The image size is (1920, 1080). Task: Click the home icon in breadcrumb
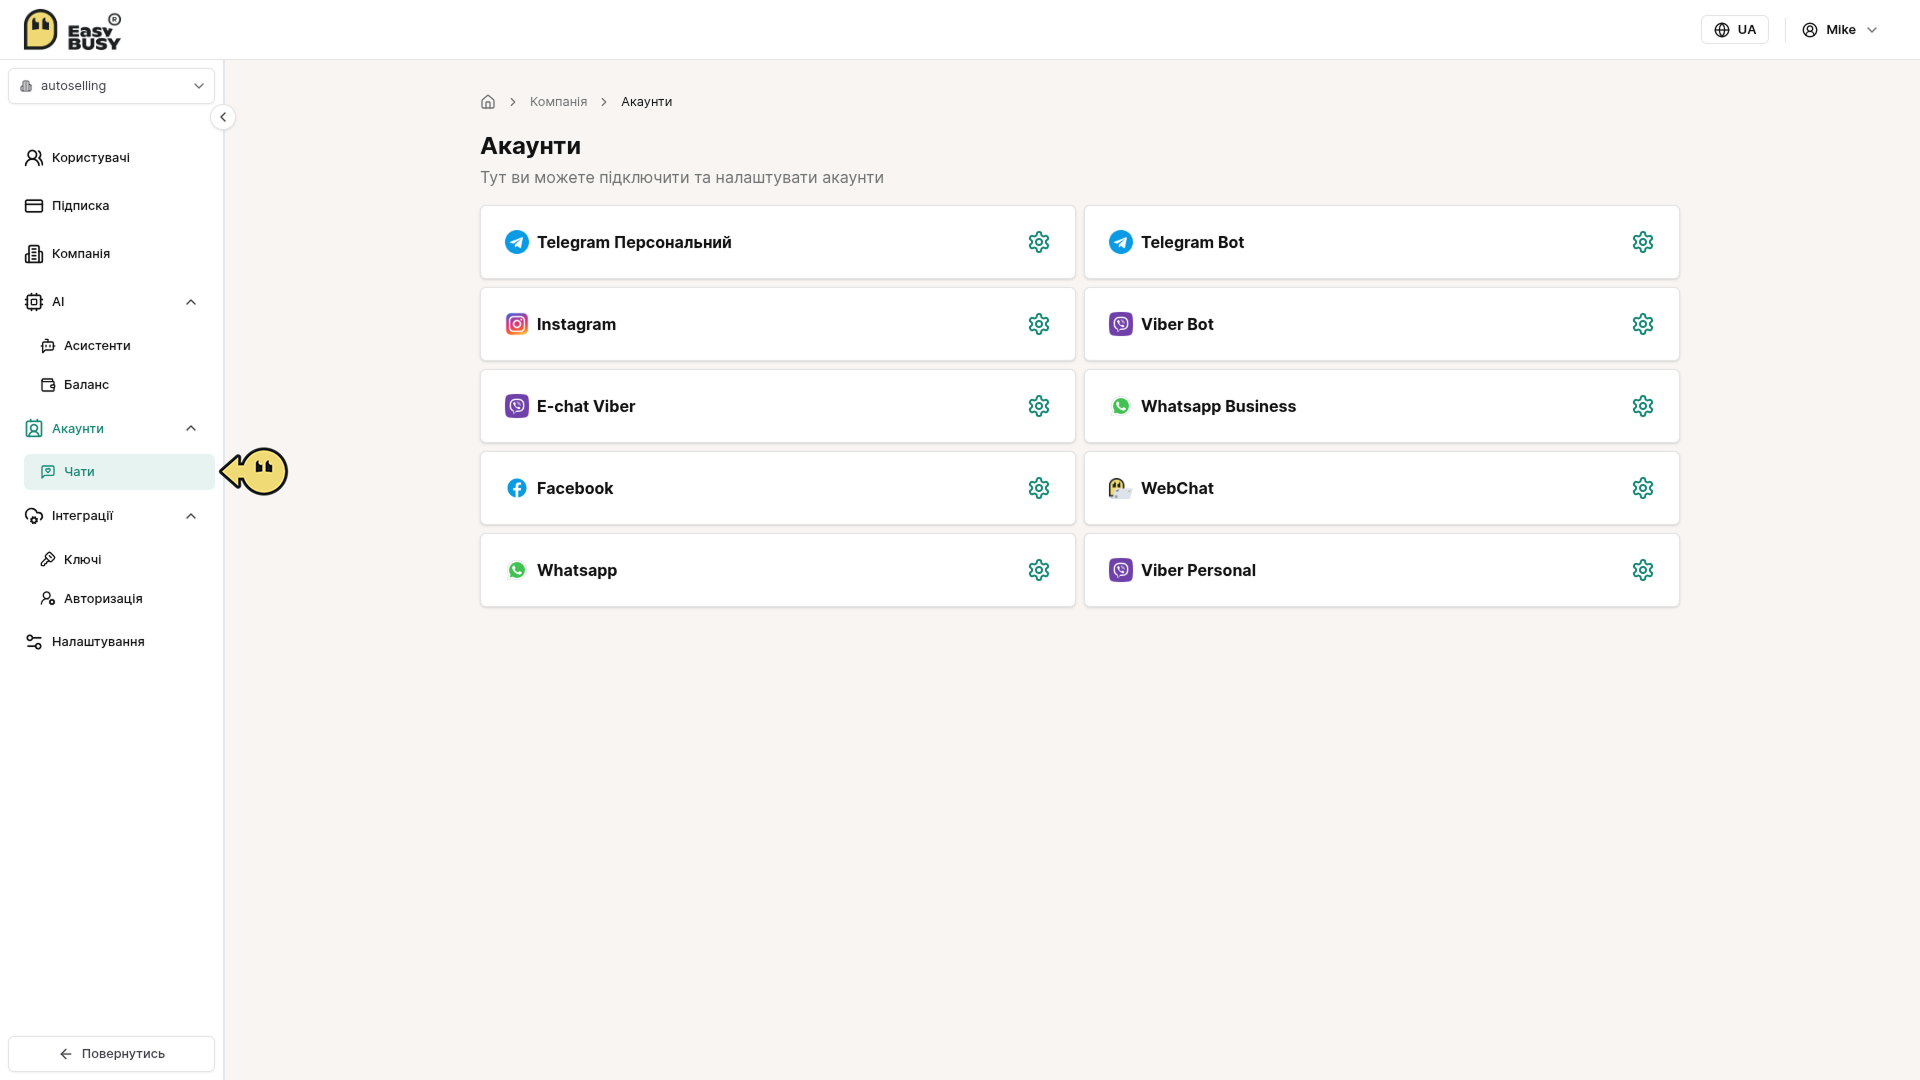click(x=488, y=102)
